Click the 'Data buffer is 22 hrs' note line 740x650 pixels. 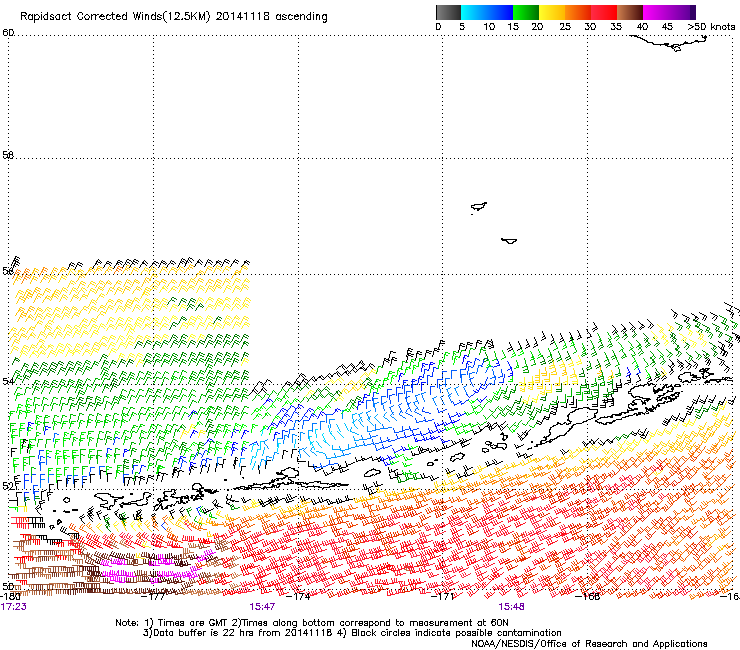pos(352,633)
